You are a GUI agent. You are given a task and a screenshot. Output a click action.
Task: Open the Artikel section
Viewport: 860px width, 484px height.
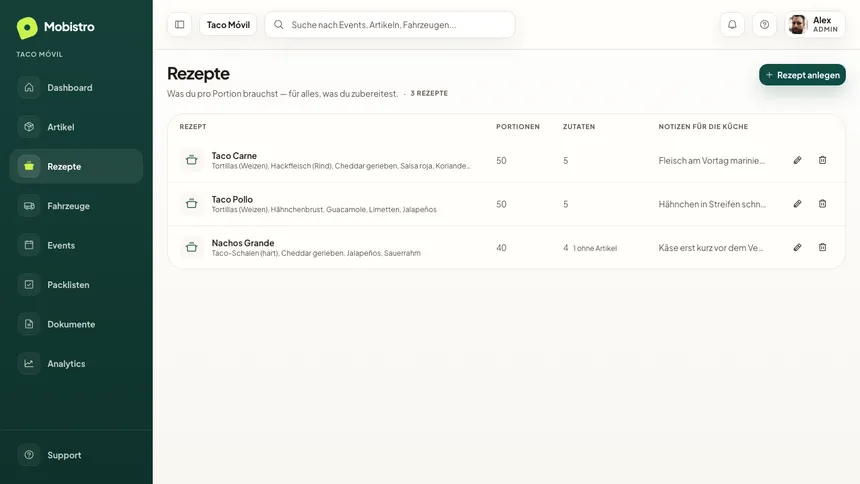pos(76,127)
